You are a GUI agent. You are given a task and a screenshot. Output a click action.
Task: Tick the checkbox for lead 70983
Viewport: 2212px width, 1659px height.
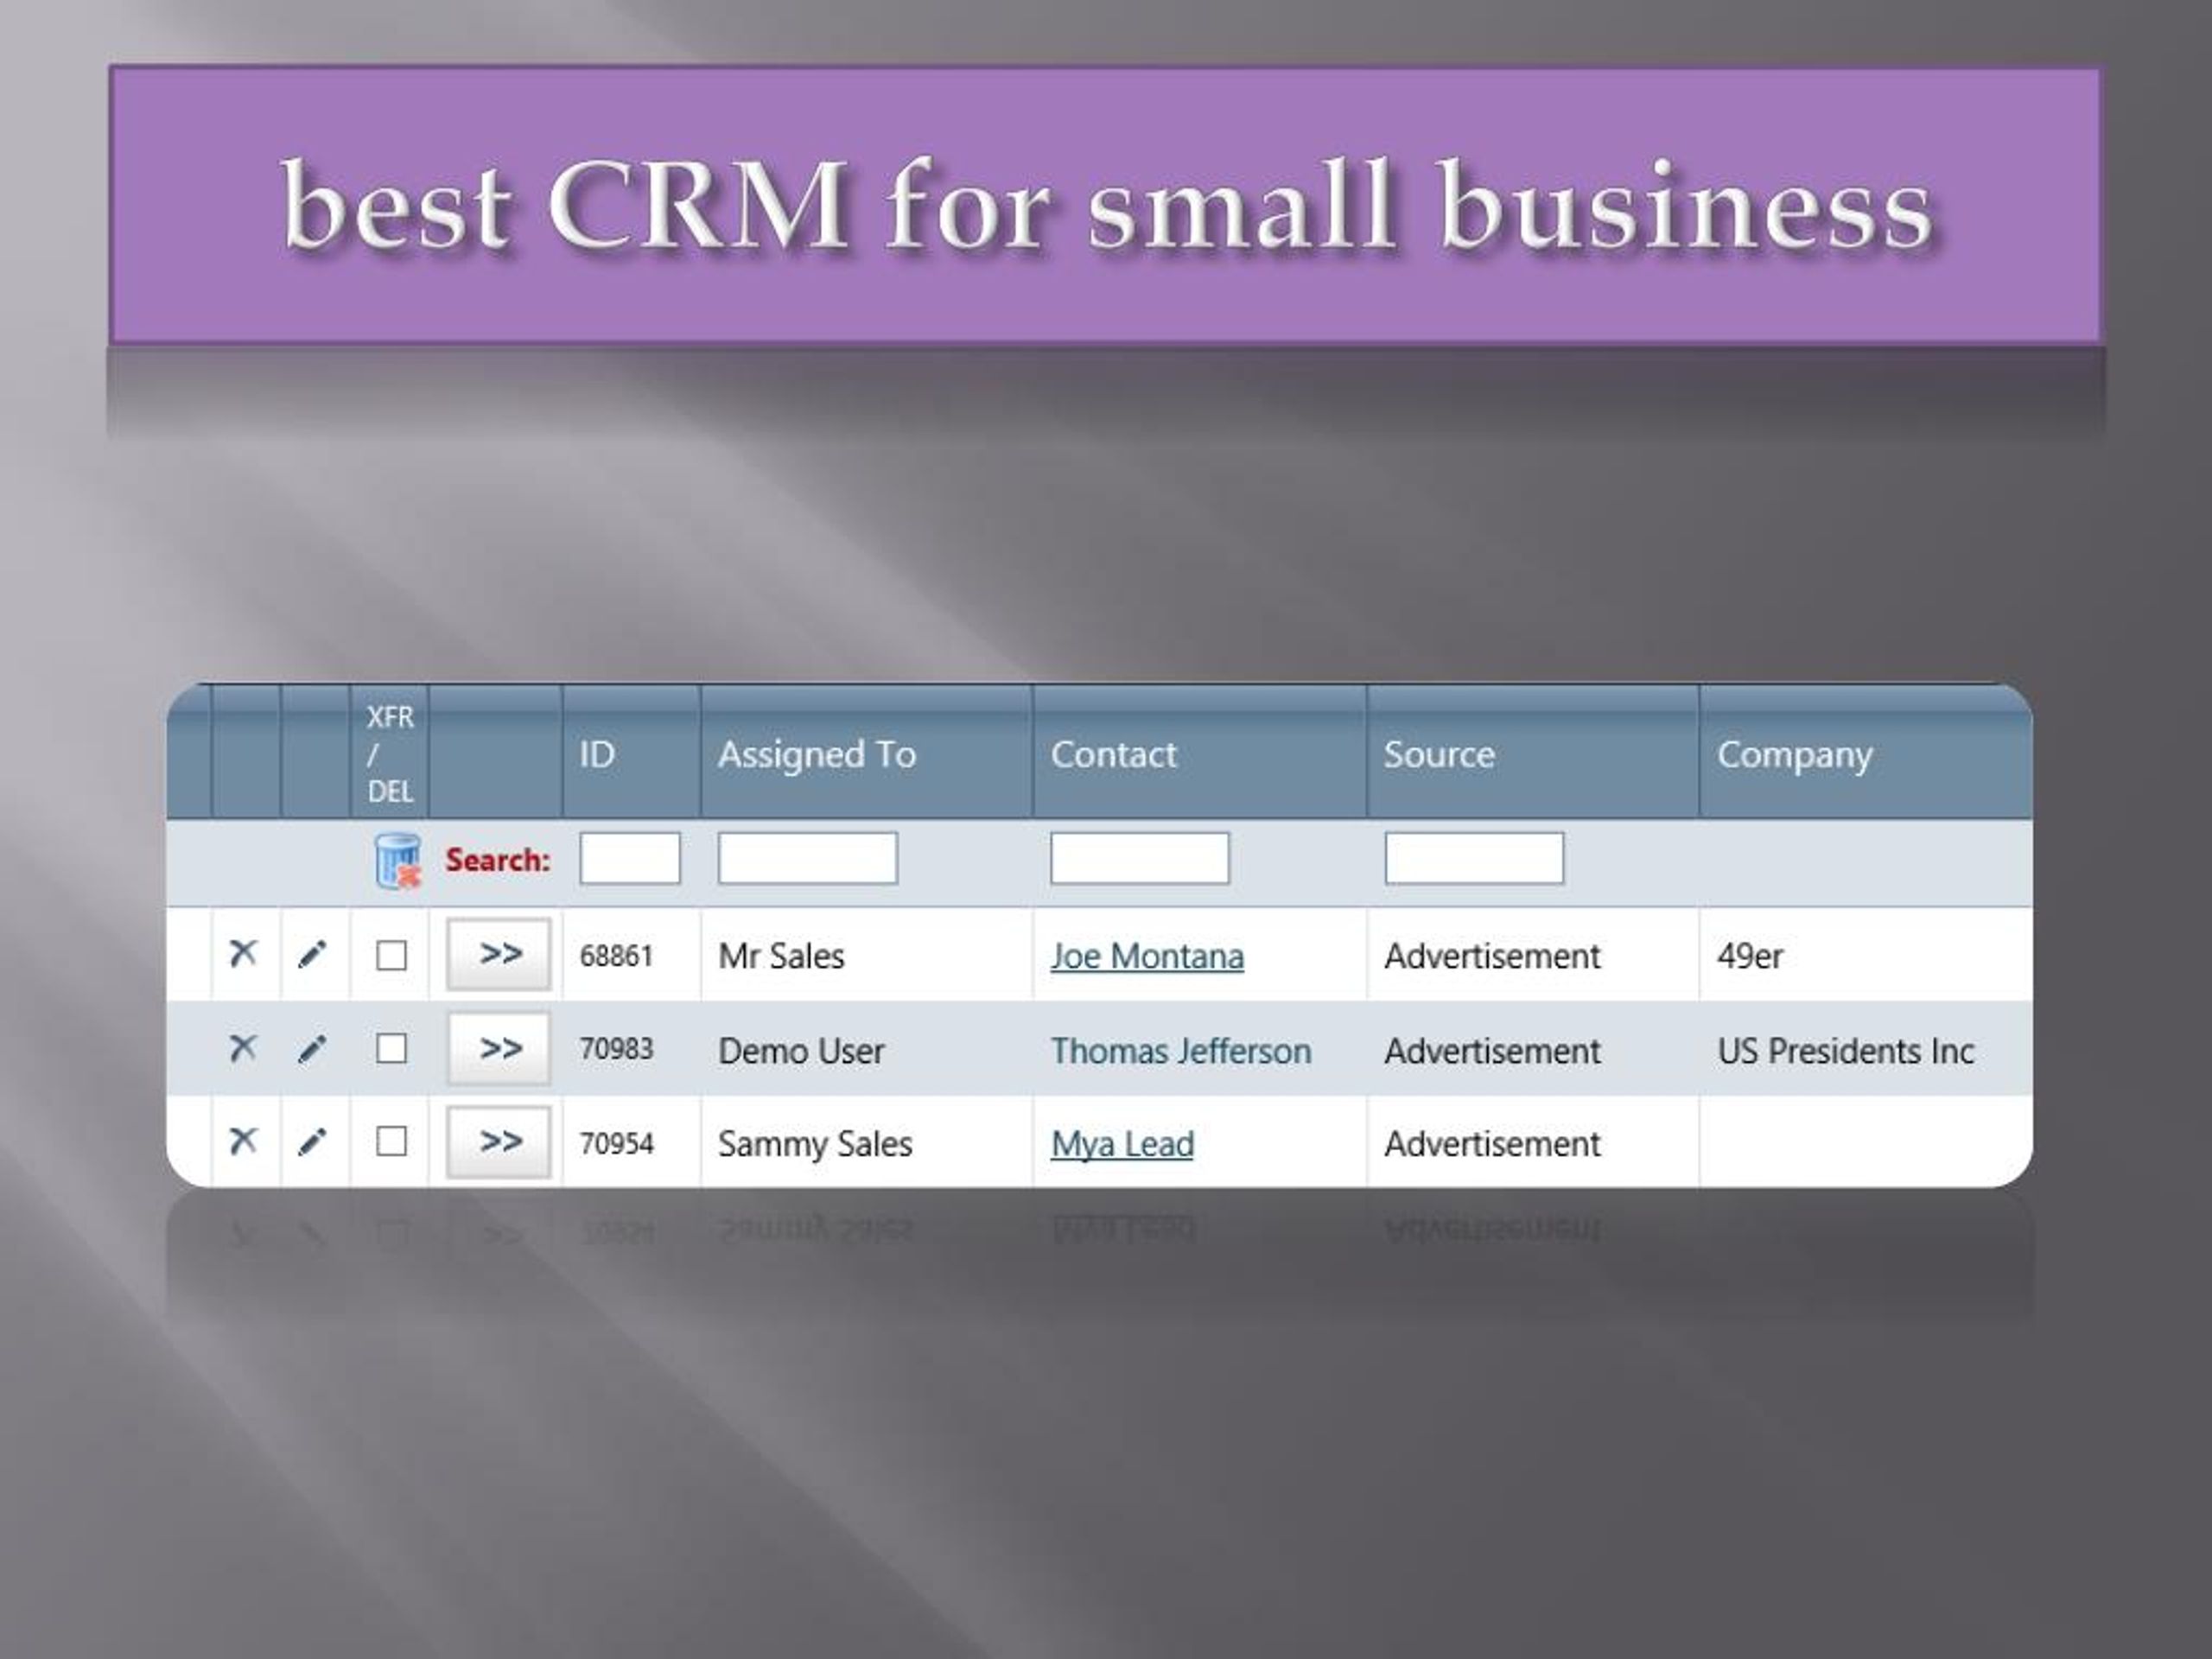click(391, 1049)
